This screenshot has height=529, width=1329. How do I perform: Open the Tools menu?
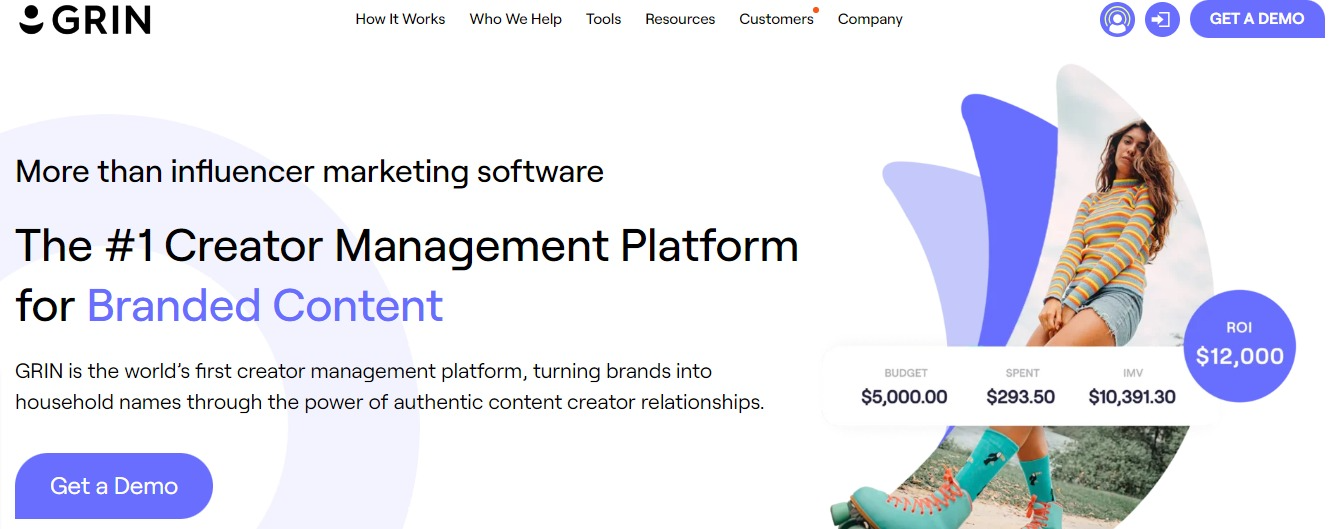point(603,19)
